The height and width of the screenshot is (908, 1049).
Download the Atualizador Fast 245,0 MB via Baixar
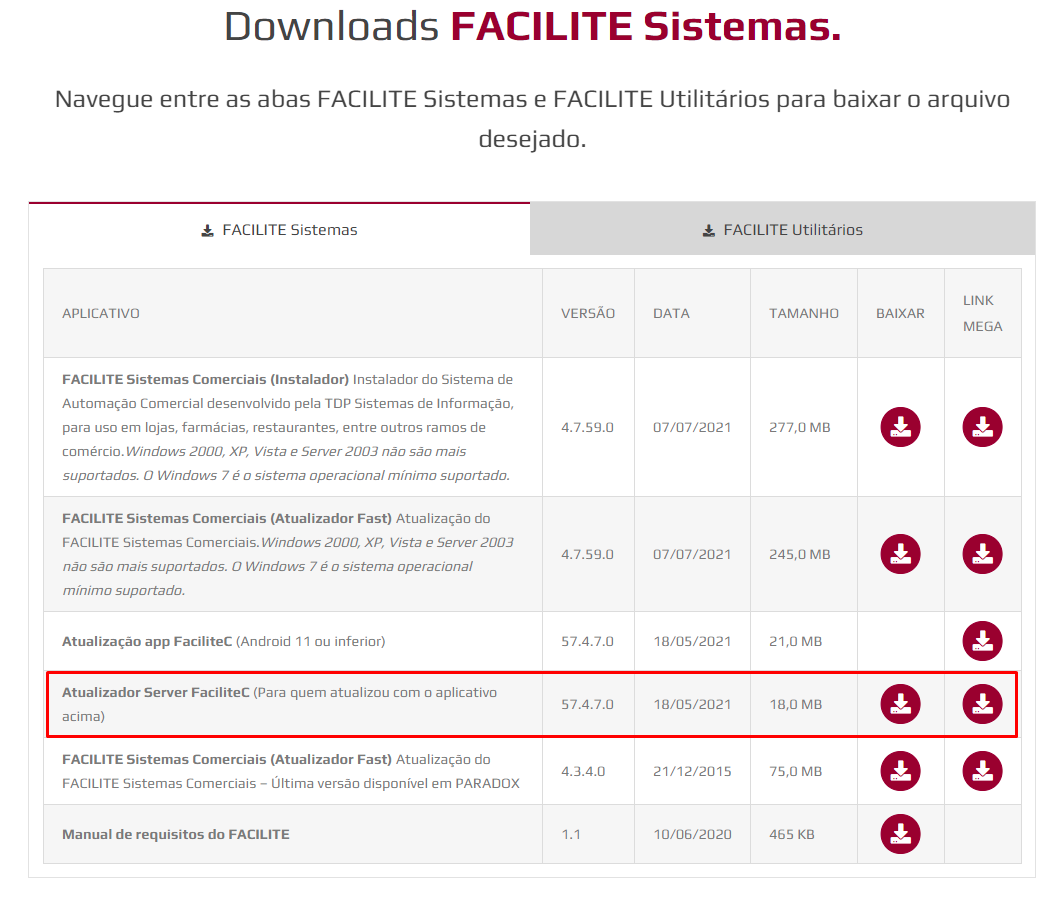(x=900, y=554)
